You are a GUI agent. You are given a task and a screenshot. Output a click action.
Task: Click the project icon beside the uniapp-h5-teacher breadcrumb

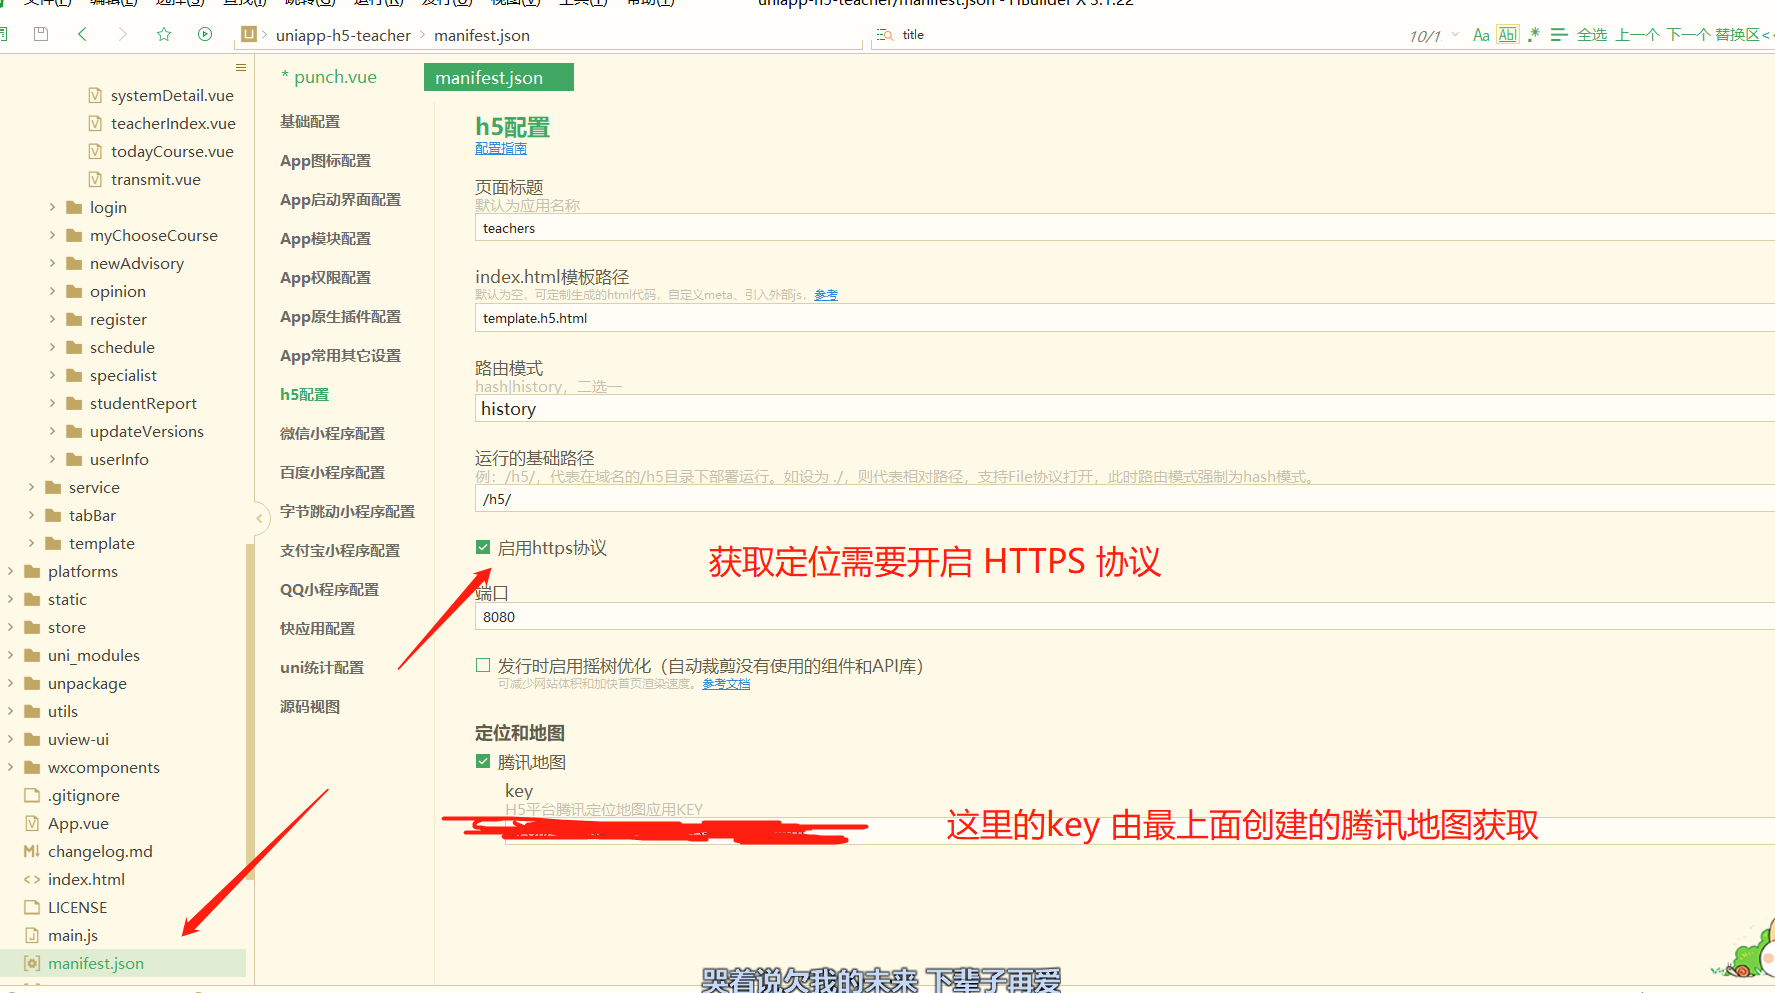tap(249, 34)
